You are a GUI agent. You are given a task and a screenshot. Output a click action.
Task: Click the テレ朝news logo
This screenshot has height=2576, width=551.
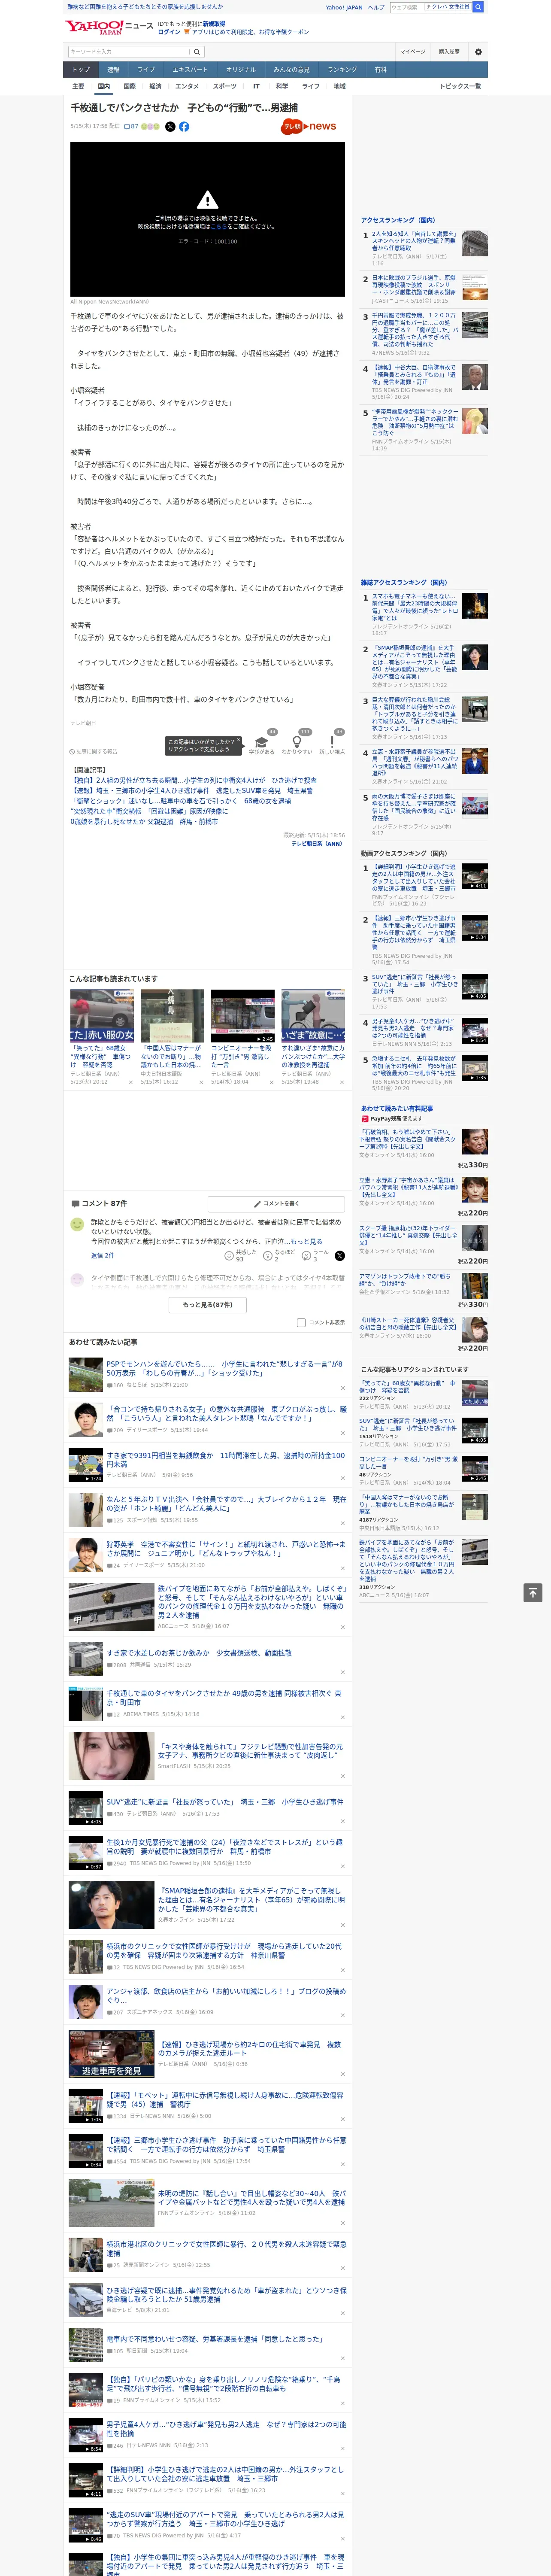[x=309, y=127]
